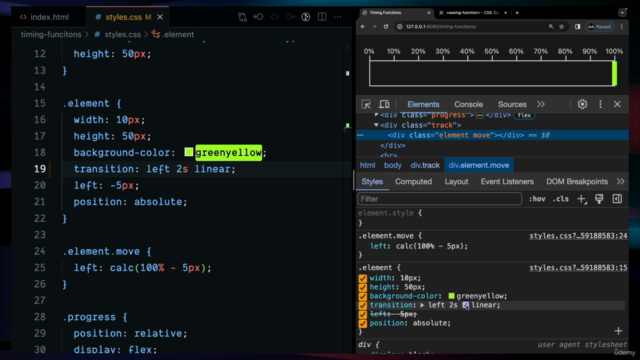Open the Layout tab in the sidebar

(456, 182)
